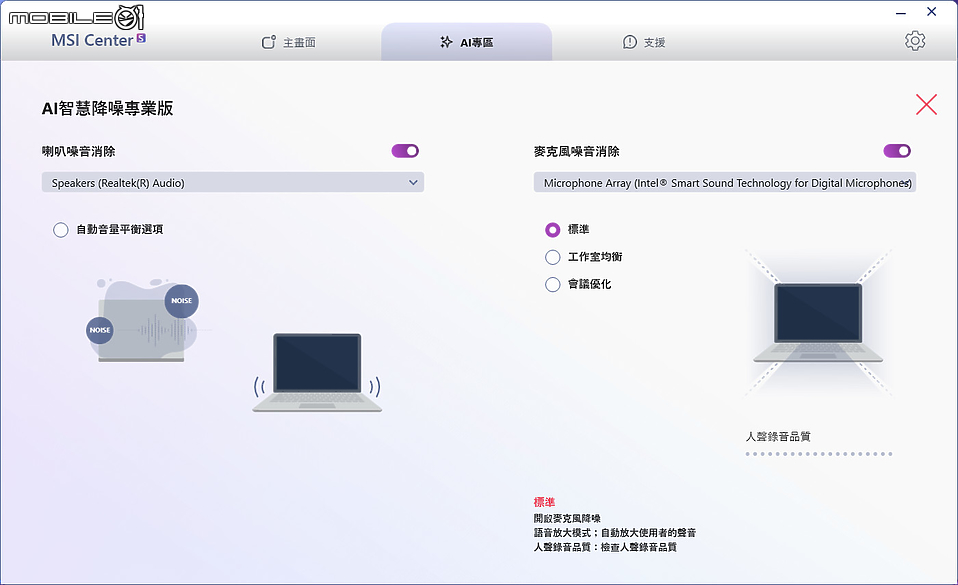Open the 支援 tab

[644, 42]
